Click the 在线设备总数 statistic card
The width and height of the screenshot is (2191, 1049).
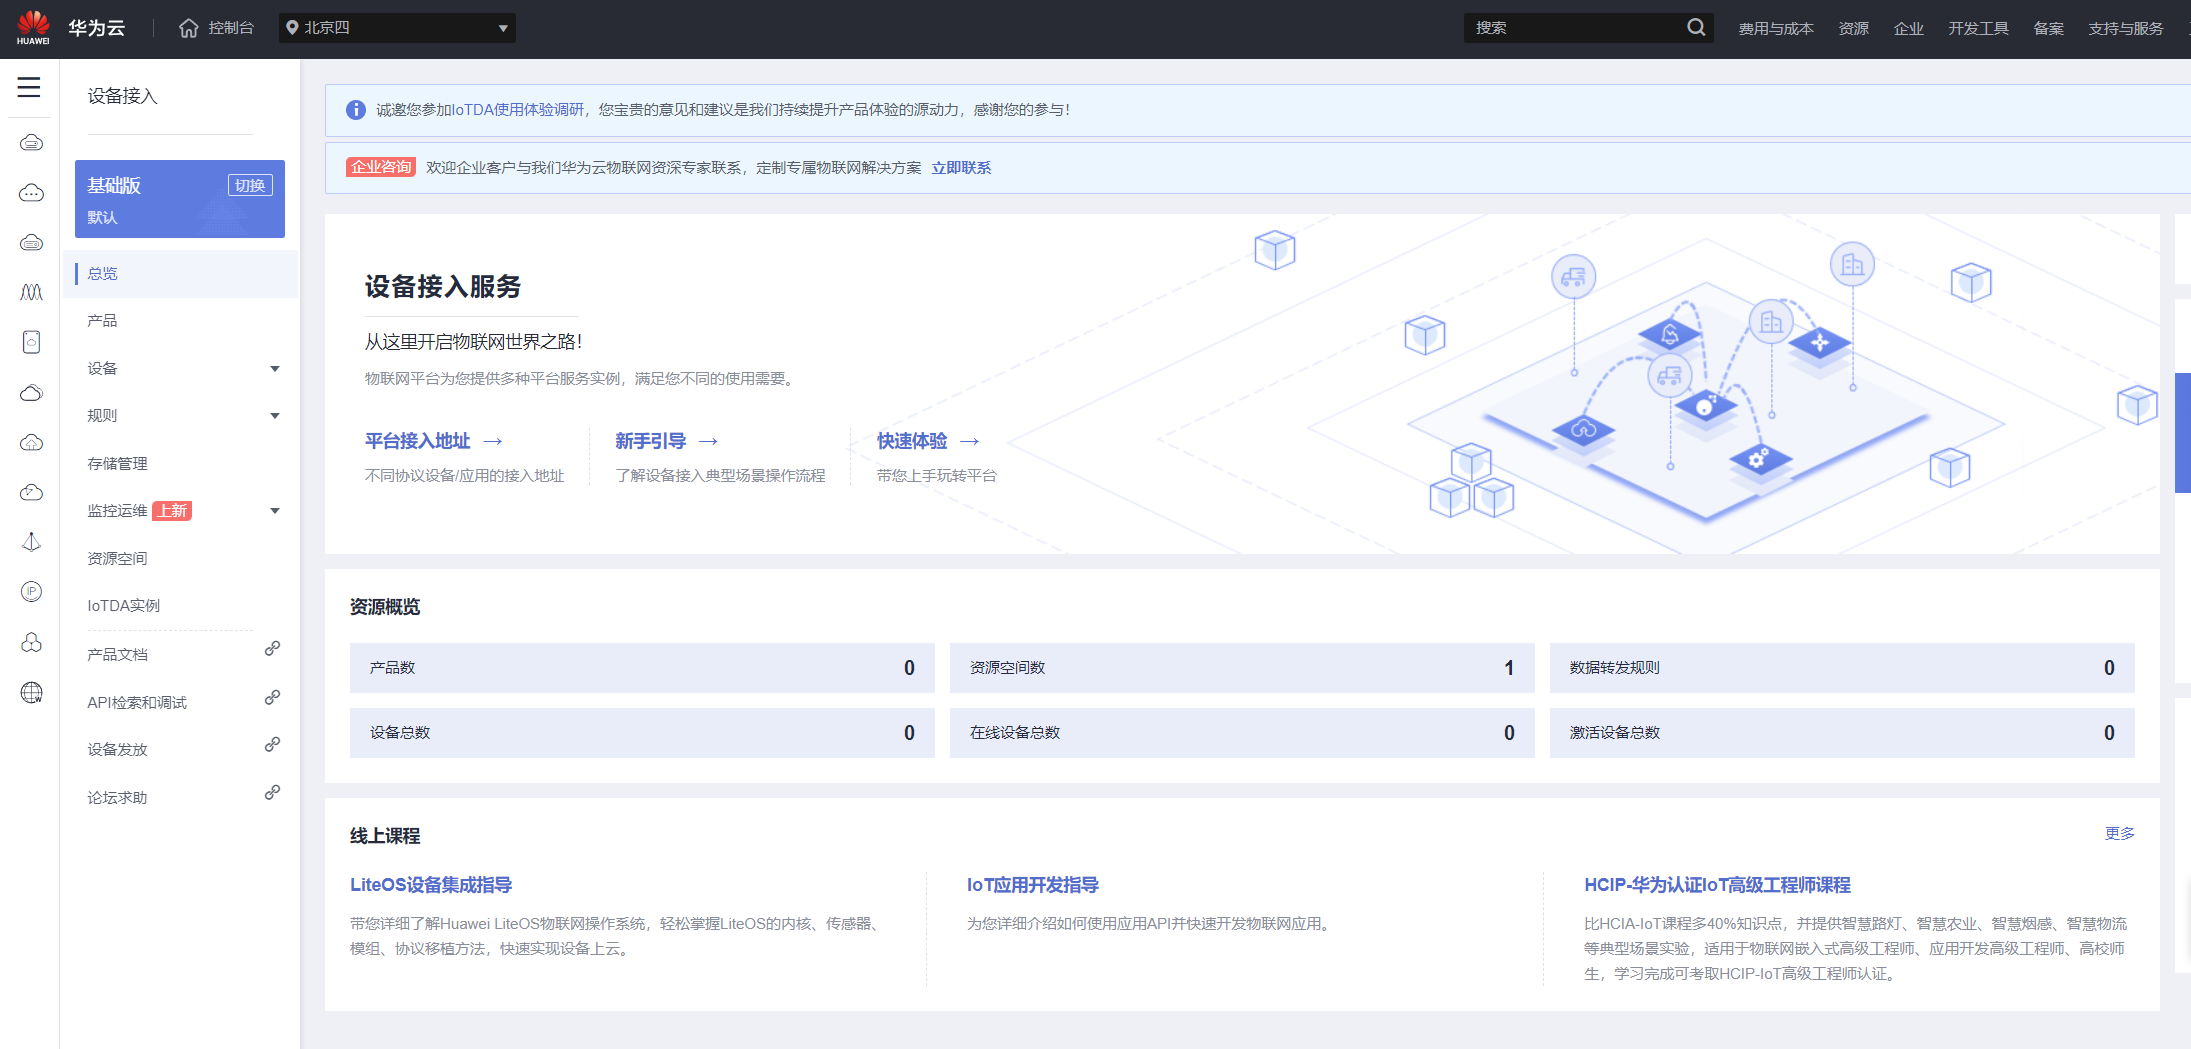1242,733
